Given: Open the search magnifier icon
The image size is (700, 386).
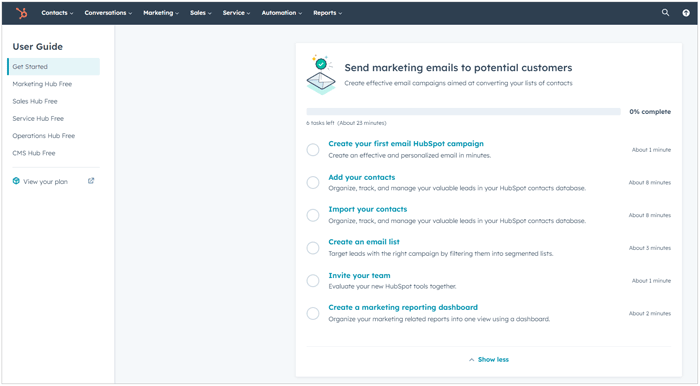Looking at the screenshot, I should point(665,12).
